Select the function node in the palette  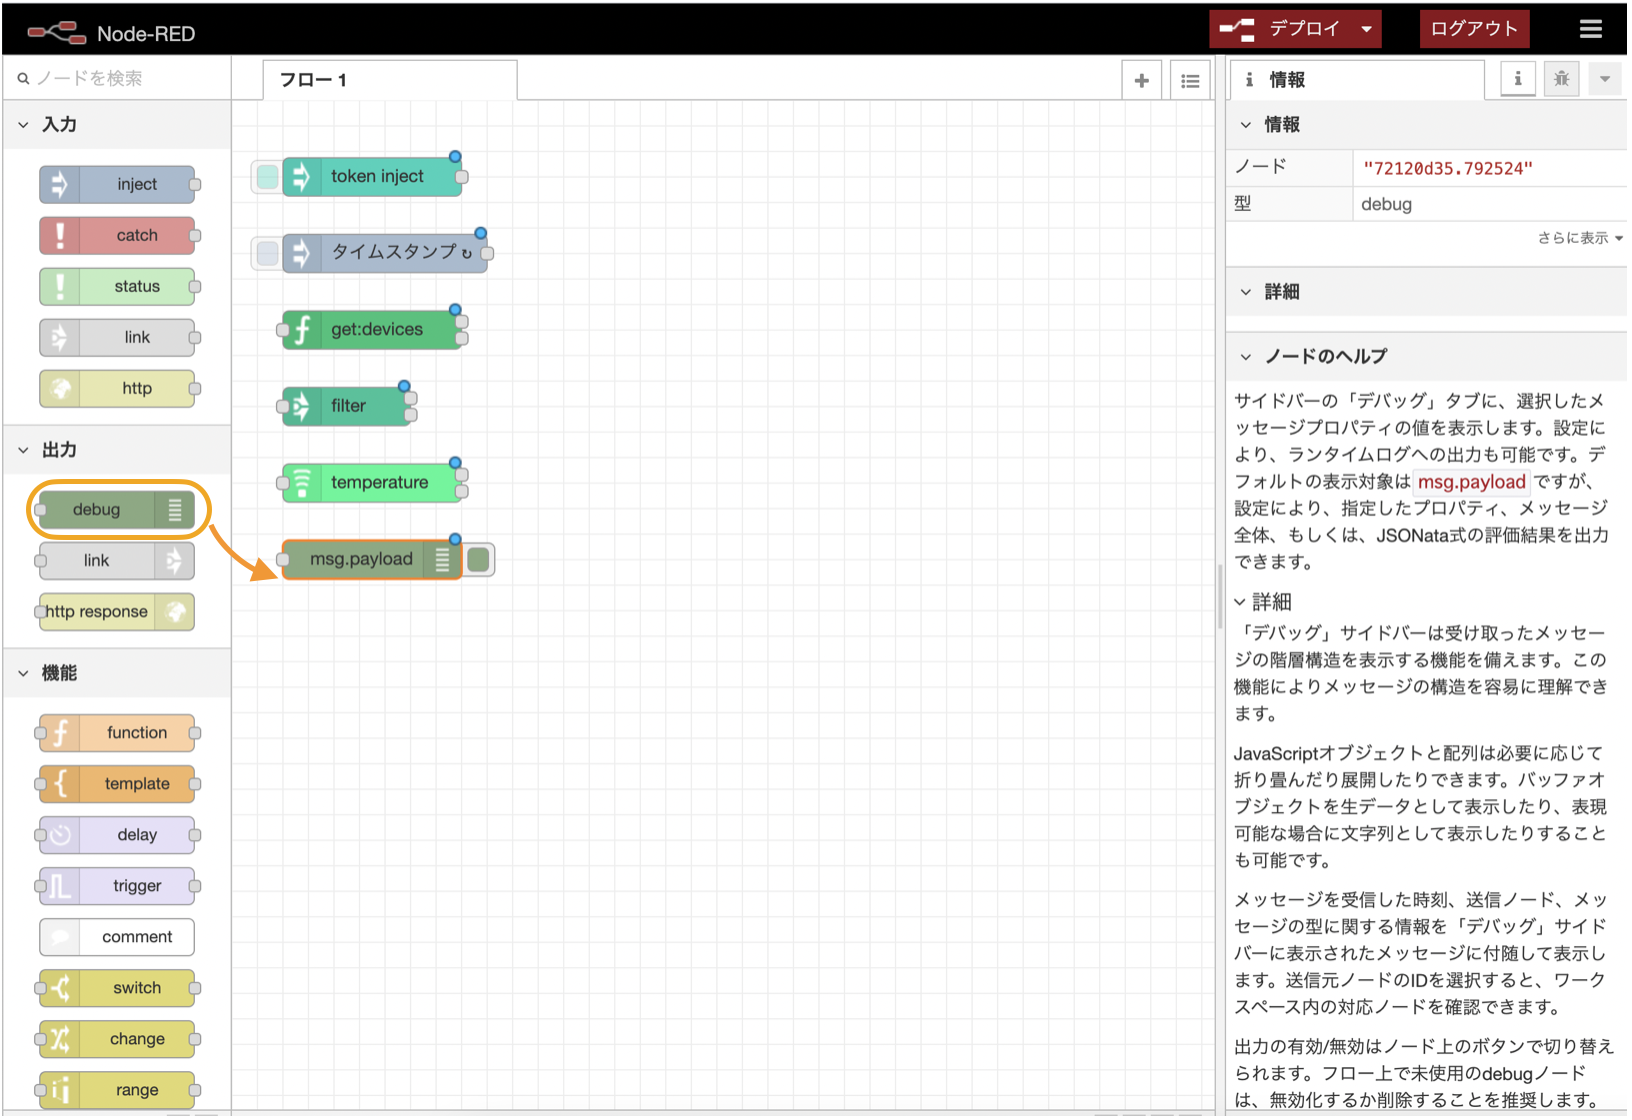(117, 732)
